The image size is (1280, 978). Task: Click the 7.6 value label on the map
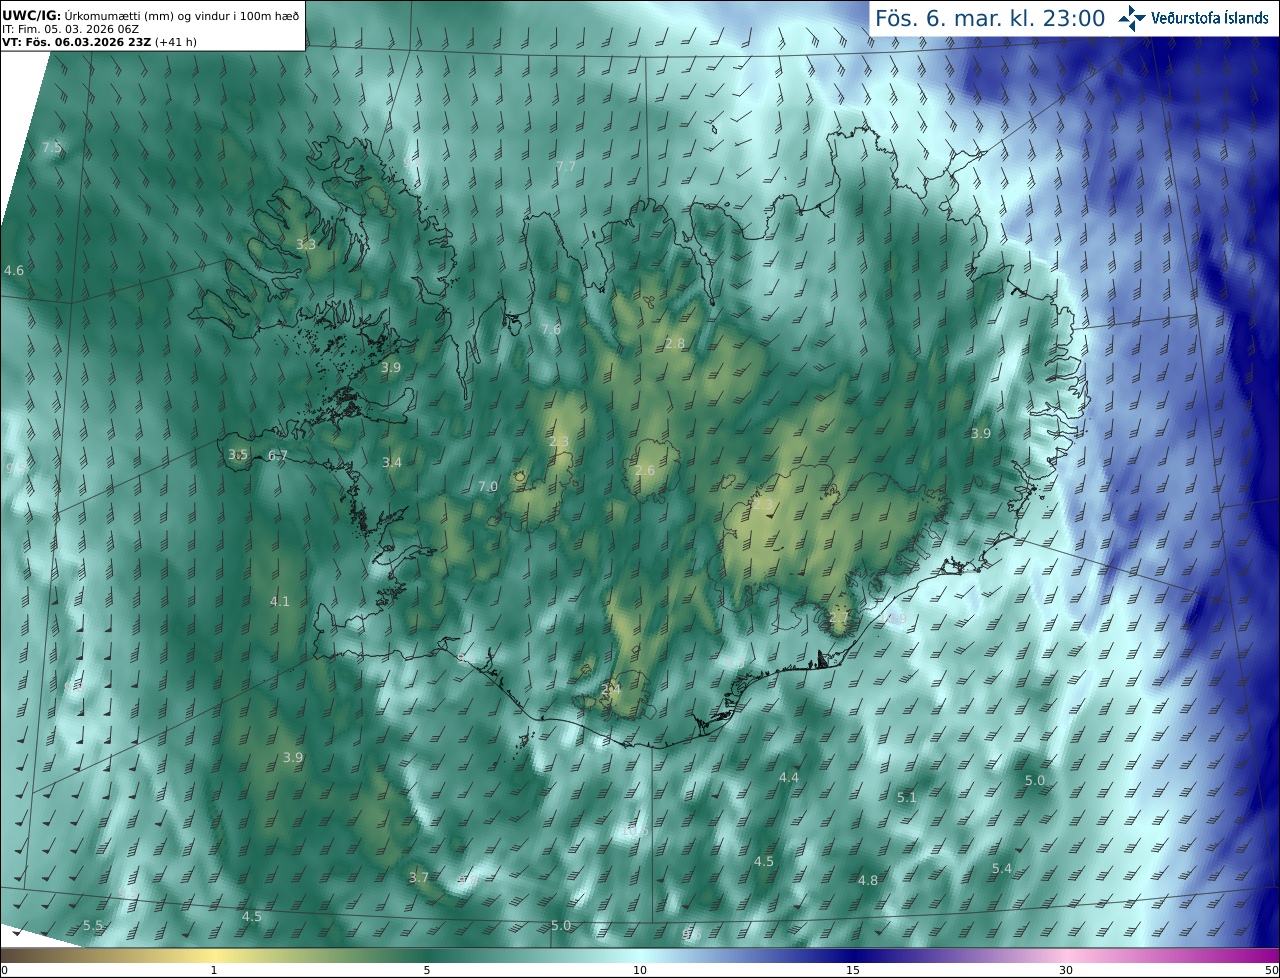551,329
